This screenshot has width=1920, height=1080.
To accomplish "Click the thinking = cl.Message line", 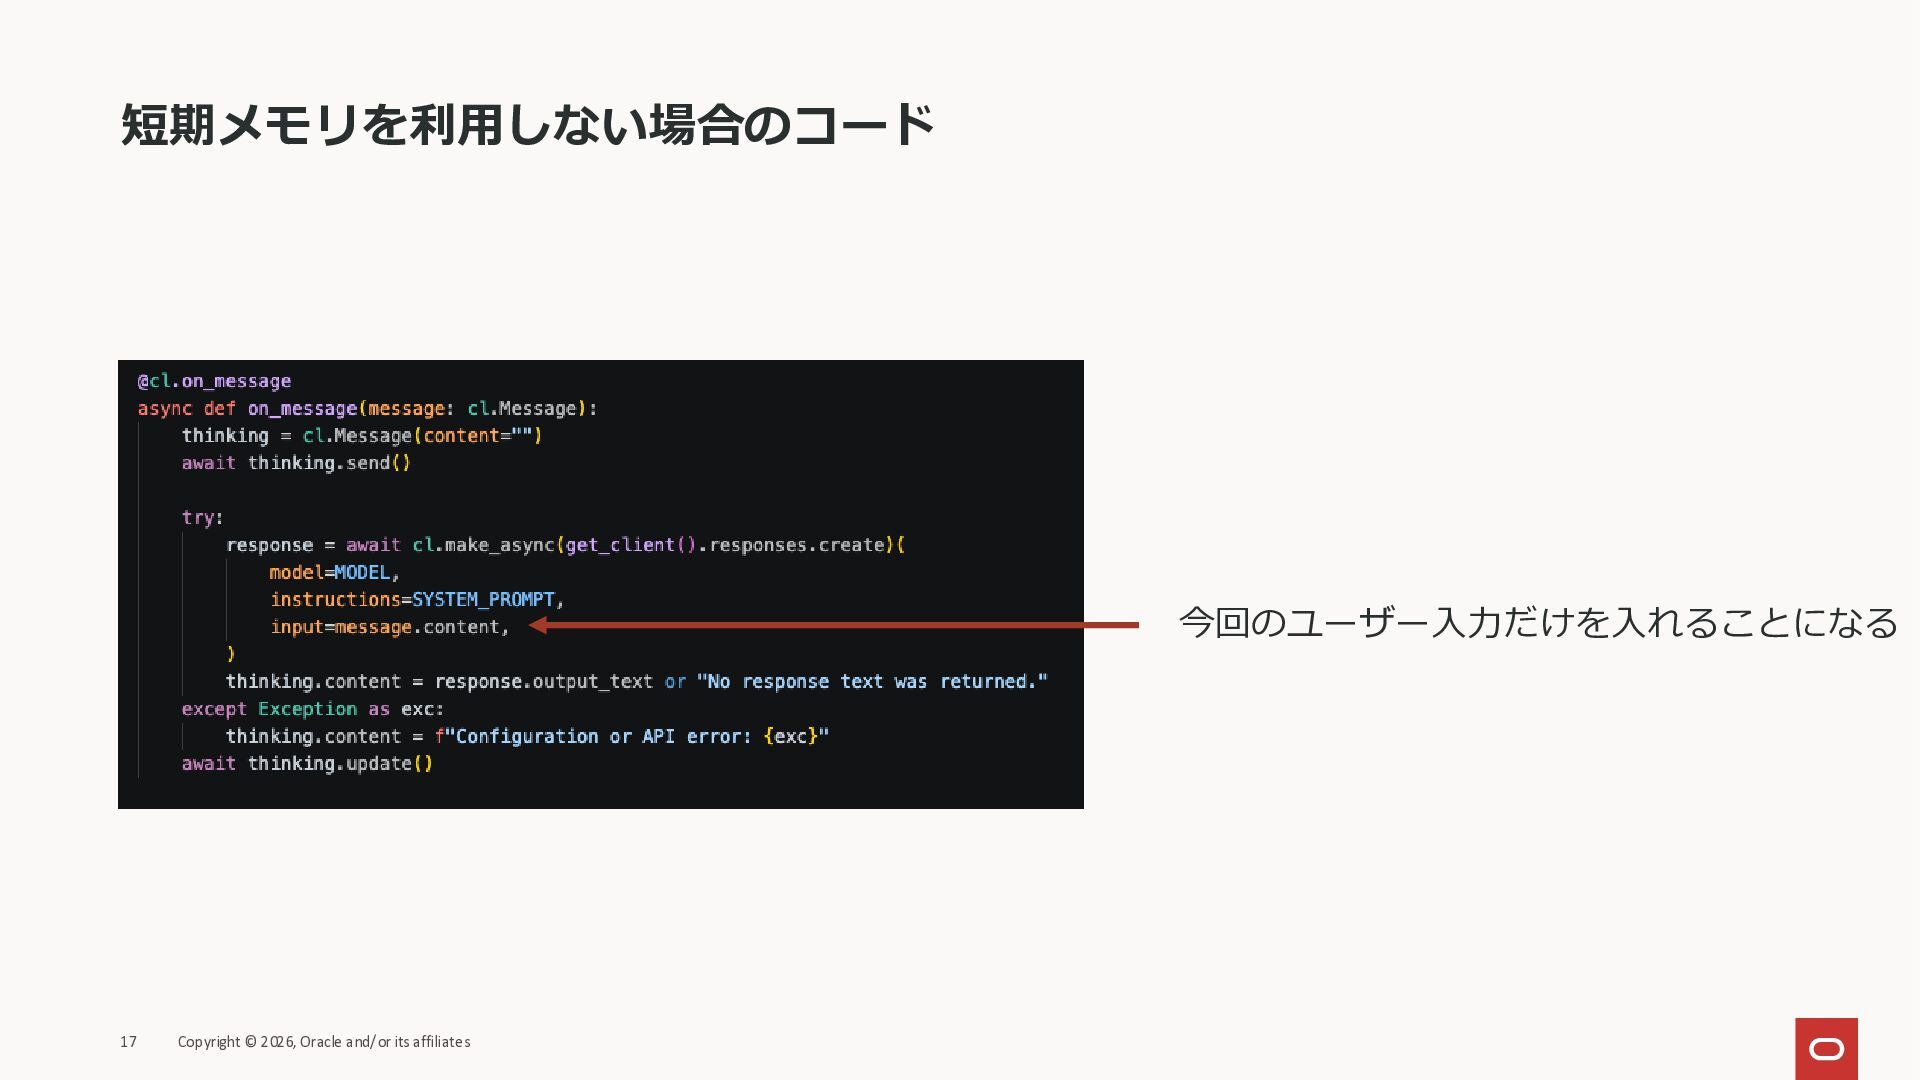I will [x=361, y=435].
